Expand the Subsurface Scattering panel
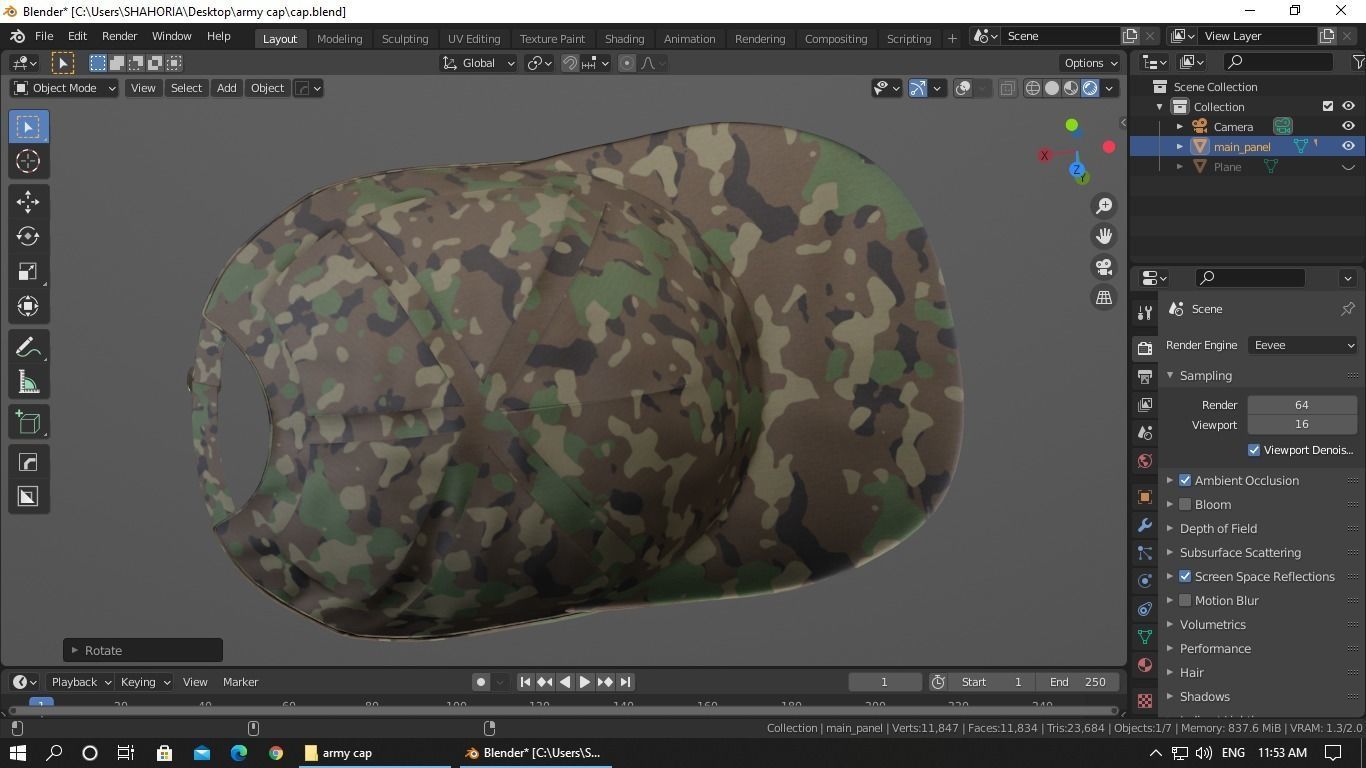The image size is (1366, 768). [x=1240, y=553]
